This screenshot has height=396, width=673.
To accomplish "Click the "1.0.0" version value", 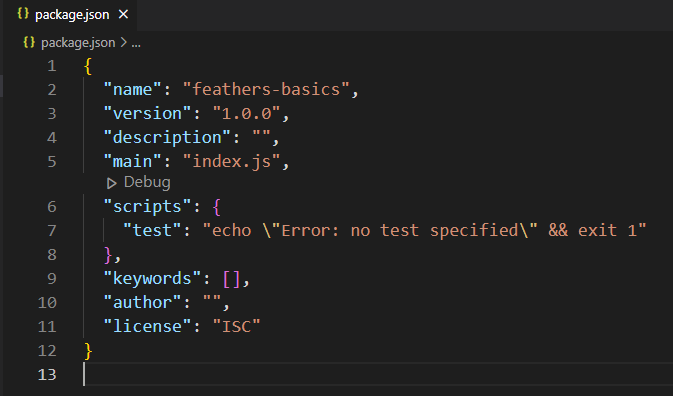I will coord(247,113).
